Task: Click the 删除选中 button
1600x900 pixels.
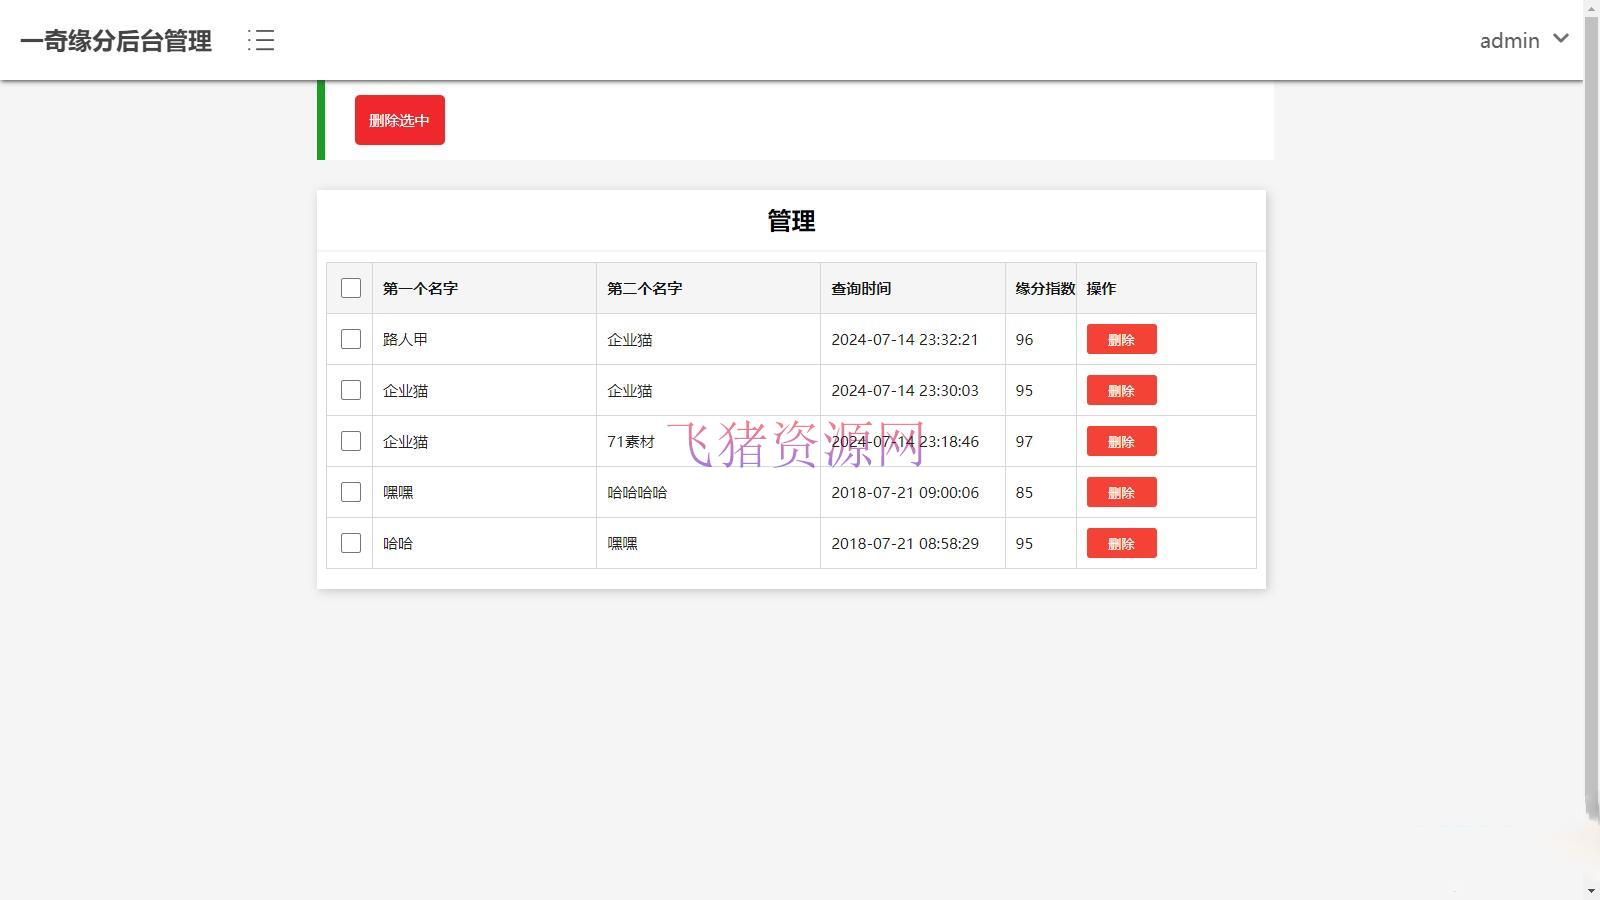Action: pyautogui.click(x=398, y=119)
